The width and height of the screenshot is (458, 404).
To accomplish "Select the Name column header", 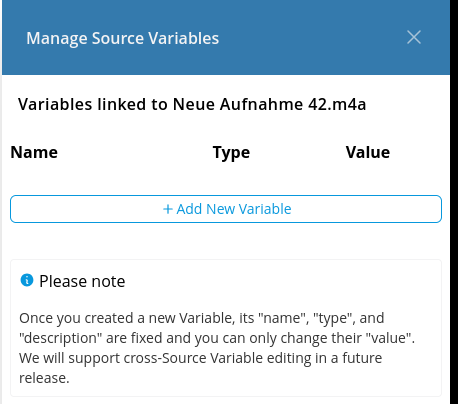I will click(34, 152).
